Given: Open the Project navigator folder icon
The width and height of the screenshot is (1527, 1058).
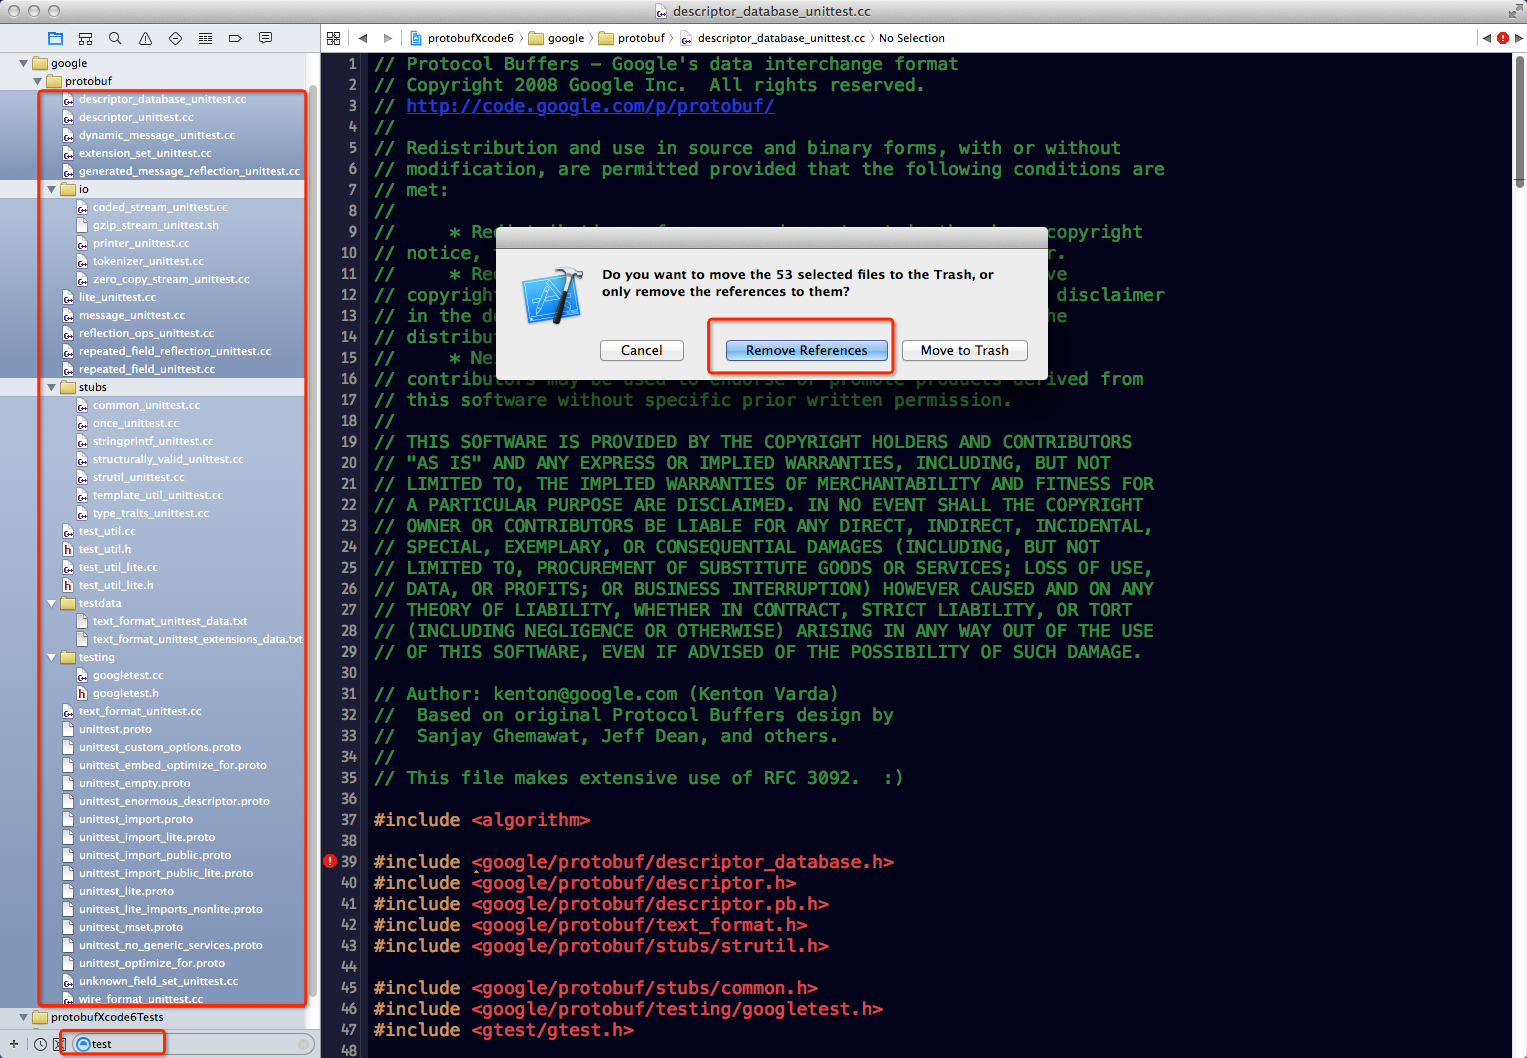Looking at the screenshot, I should click(55, 38).
